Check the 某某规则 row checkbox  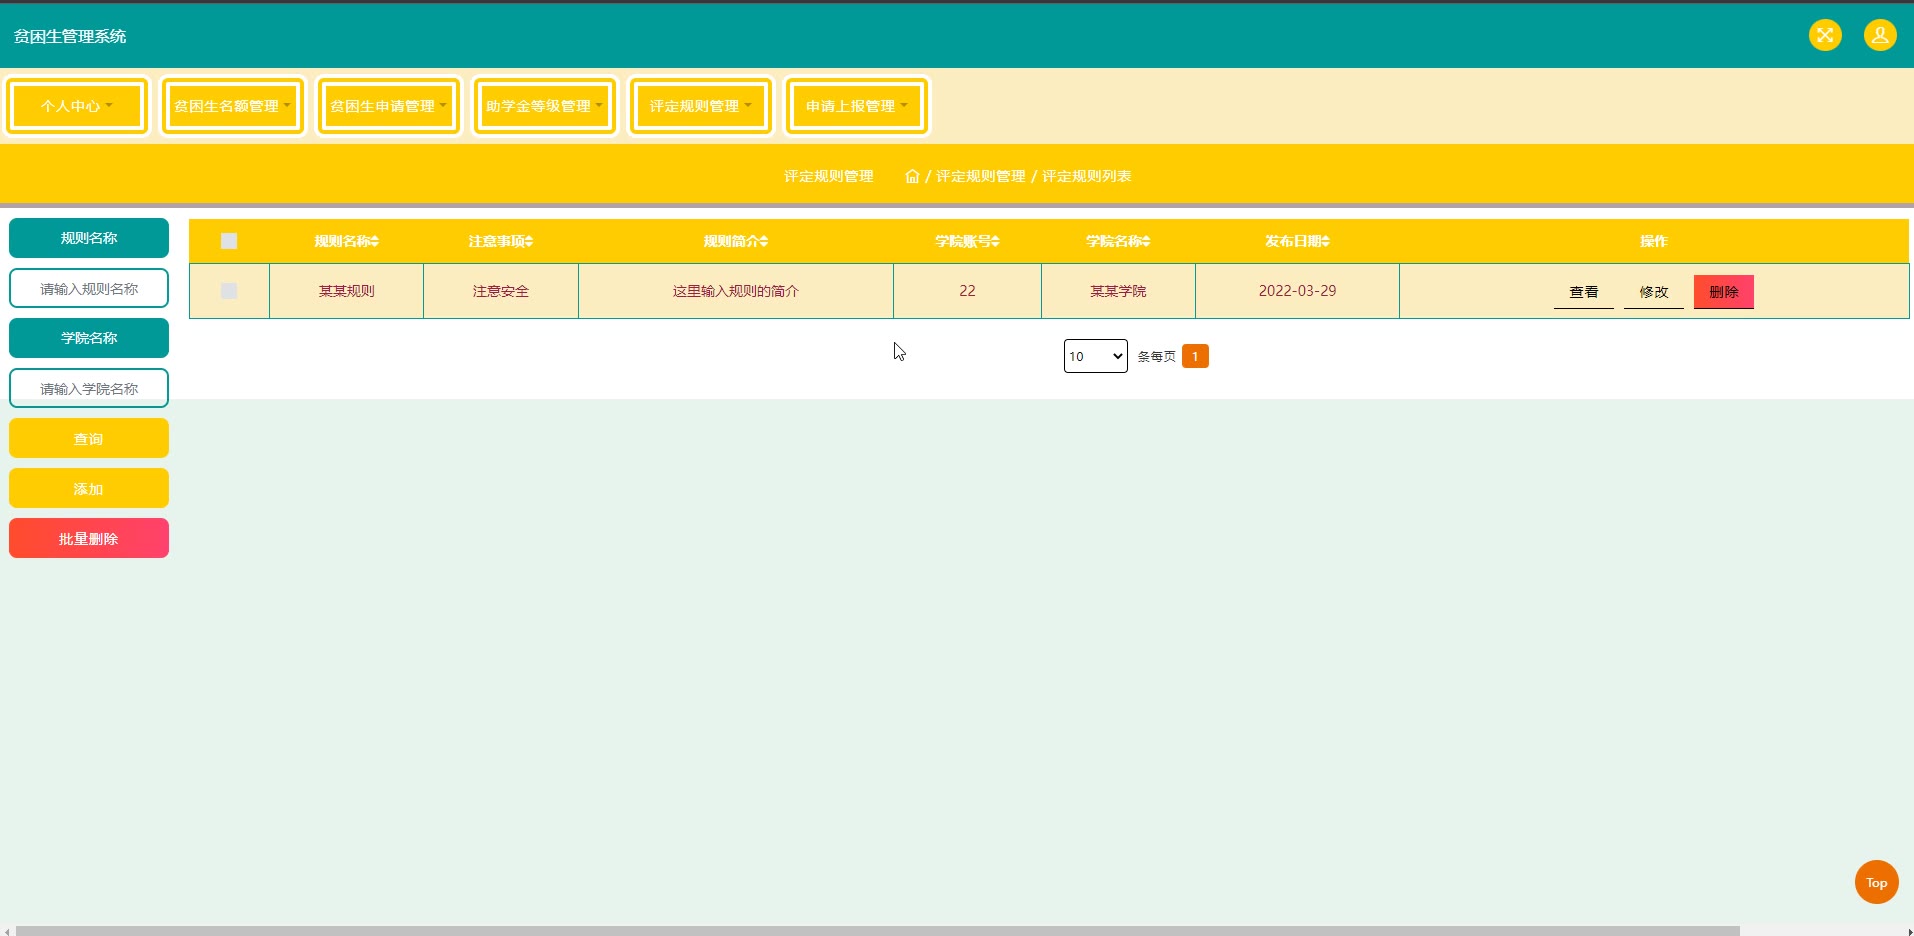pyautogui.click(x=229, y=291)
